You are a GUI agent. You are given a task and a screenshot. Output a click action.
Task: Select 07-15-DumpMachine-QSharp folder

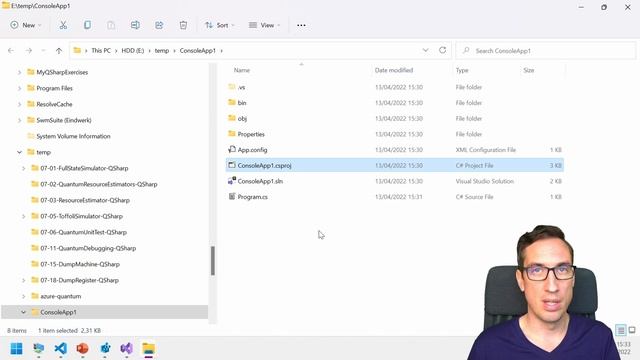pos(80,264)
